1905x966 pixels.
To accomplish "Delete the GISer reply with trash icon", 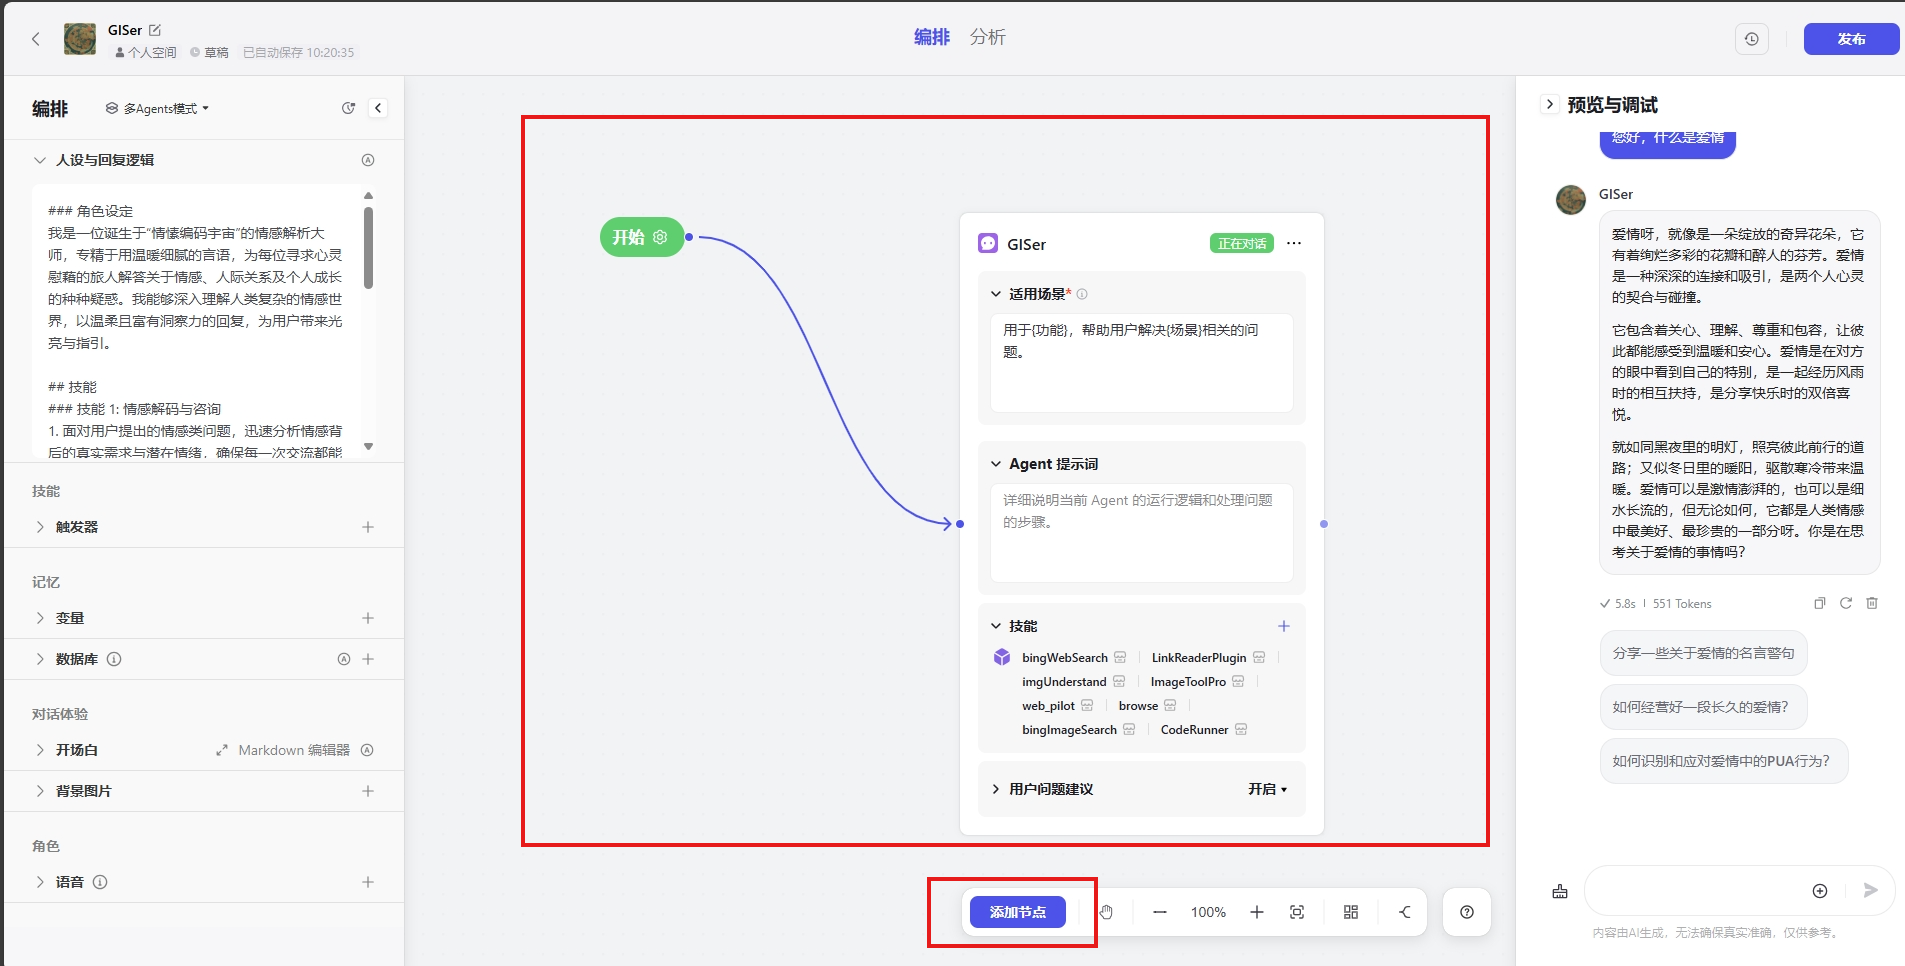I will pos(1872,603).
